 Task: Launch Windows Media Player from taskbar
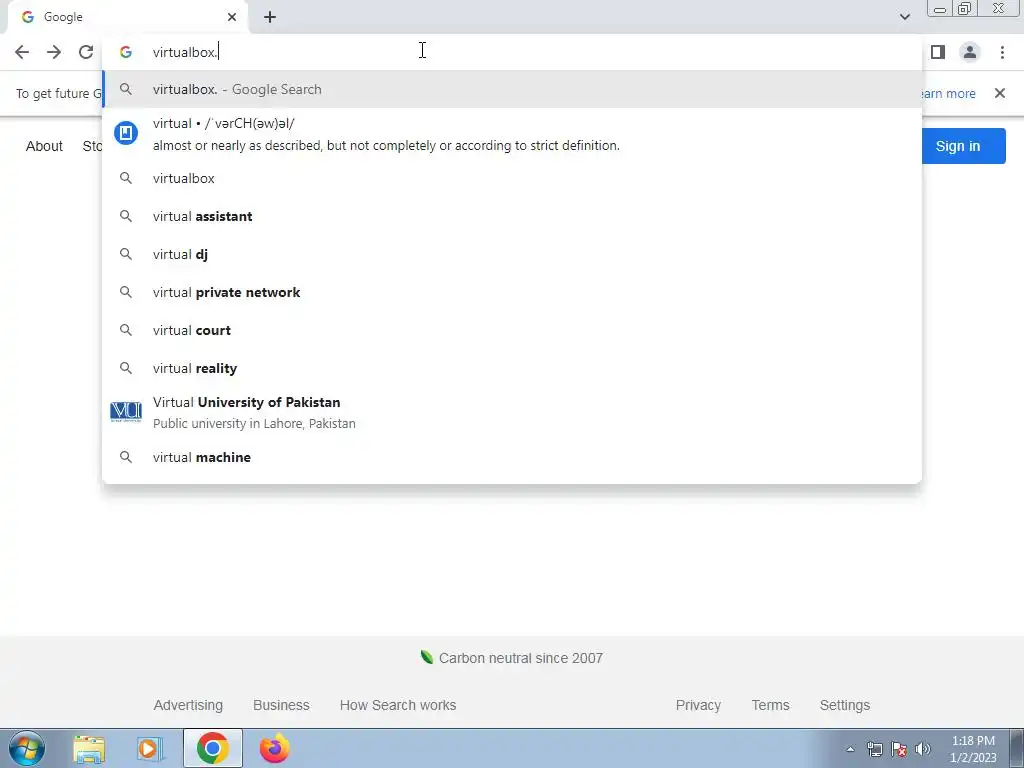[150, 748]
